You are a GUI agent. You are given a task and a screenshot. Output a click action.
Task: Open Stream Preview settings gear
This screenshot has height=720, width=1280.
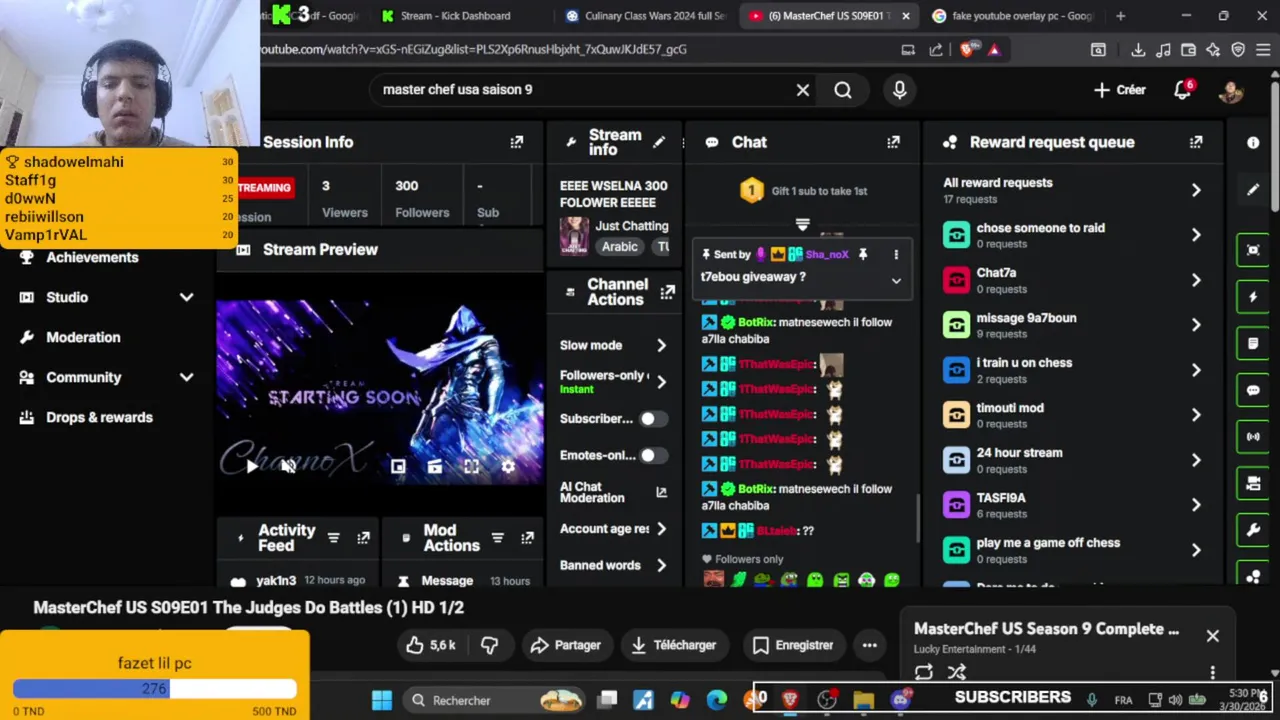click(x=508, y=466)
